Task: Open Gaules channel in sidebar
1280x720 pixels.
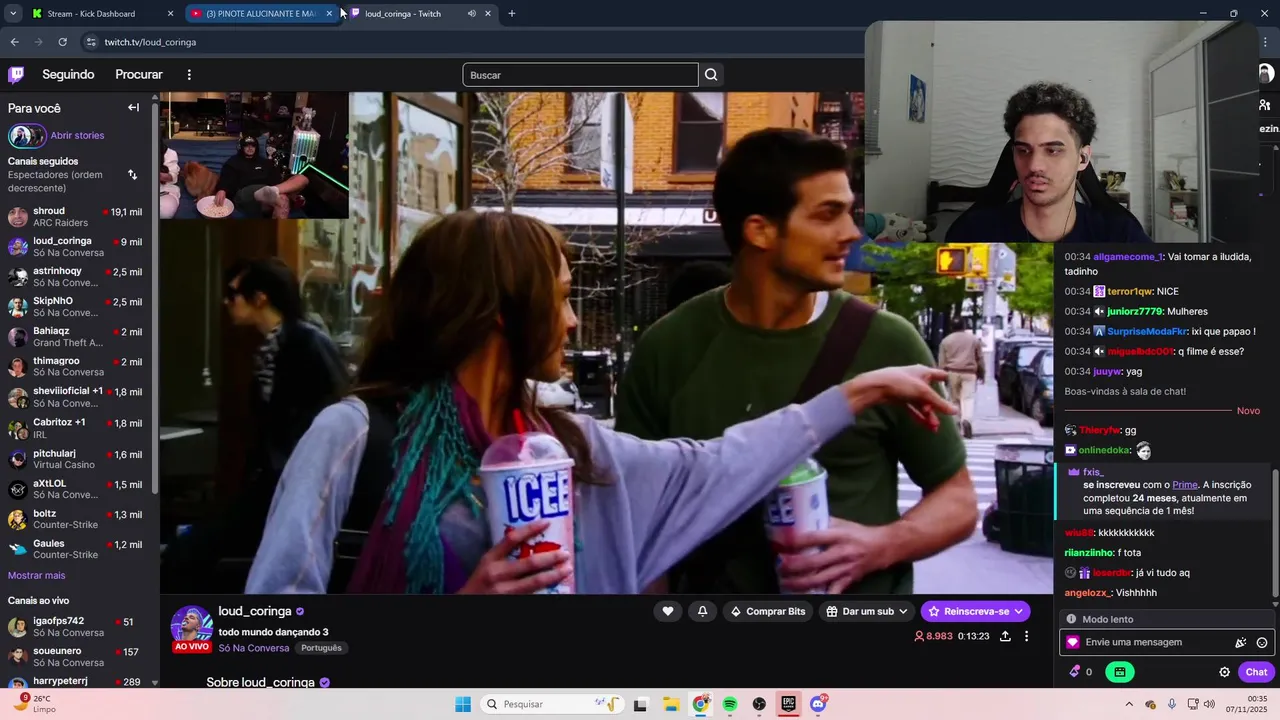Action: coord(78,549)
